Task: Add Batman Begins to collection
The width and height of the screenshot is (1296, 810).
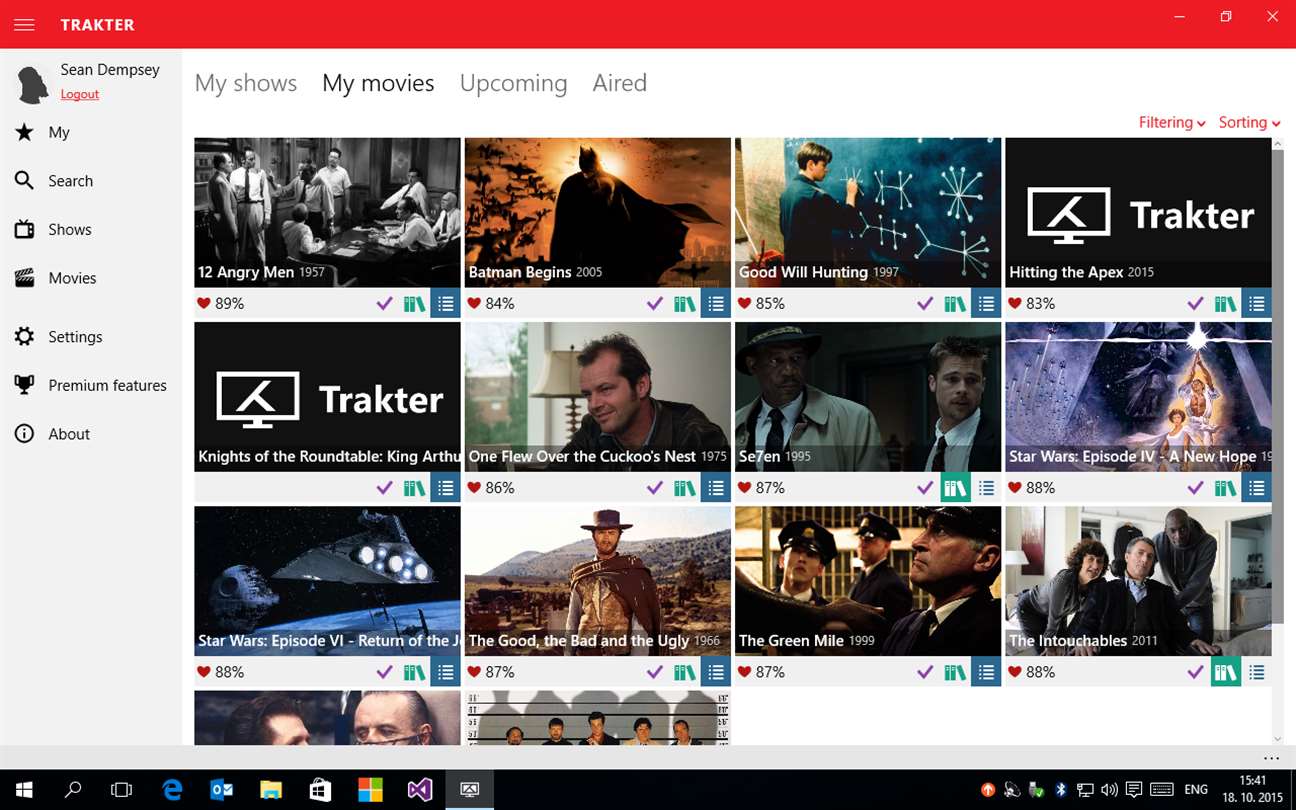Action: click(x=685, y=304)
